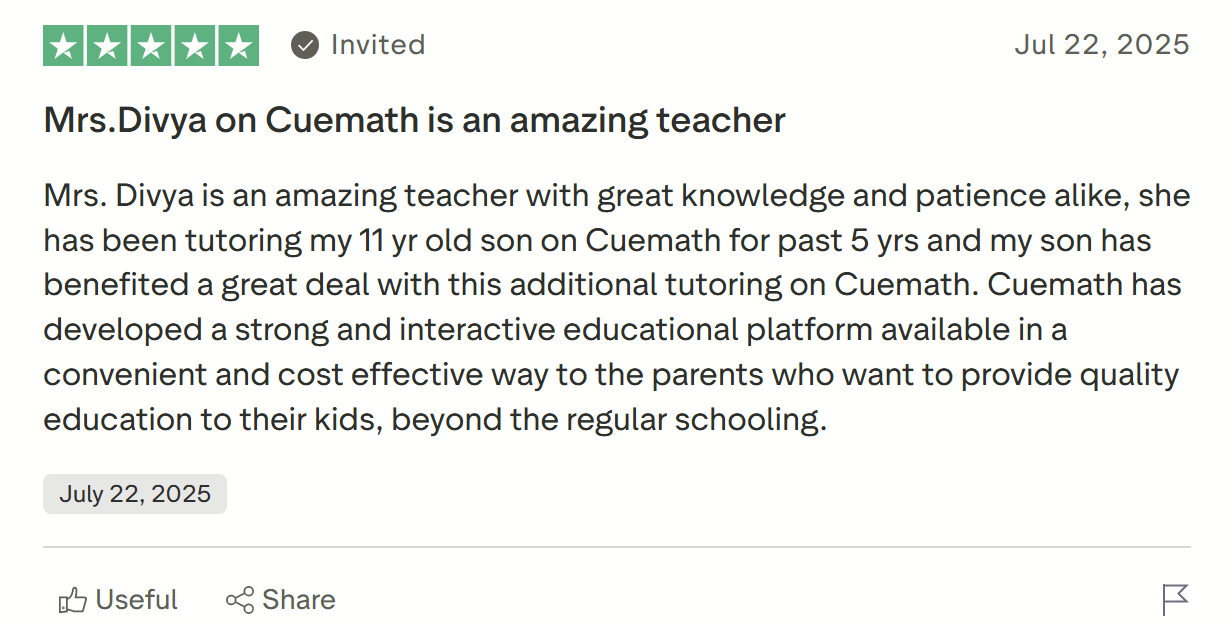Open the review titled Mrs.Divya on Cuemath

[x=413, y=120]
